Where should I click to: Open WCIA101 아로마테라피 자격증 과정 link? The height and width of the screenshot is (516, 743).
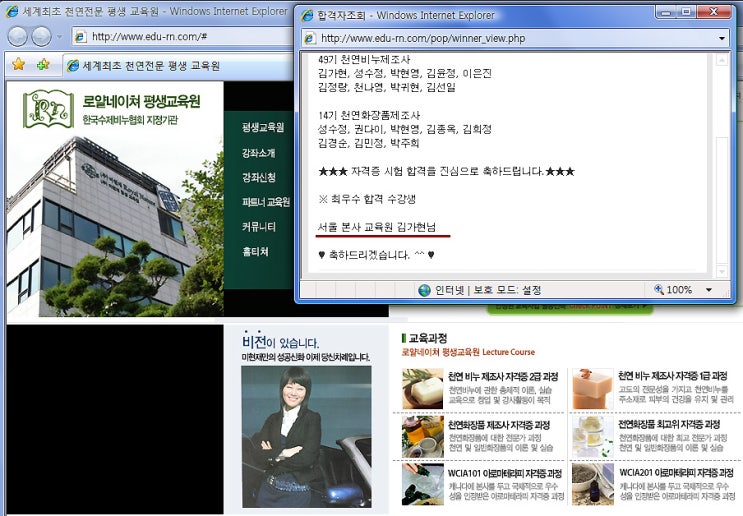tap(505, 473)
